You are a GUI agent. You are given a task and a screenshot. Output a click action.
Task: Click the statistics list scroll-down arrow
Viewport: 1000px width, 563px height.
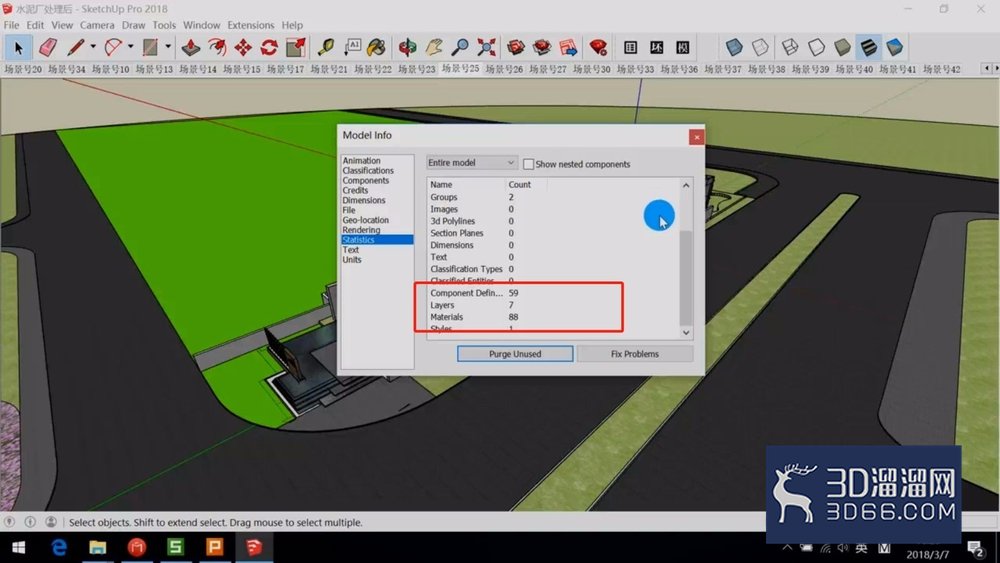(686, 333)
